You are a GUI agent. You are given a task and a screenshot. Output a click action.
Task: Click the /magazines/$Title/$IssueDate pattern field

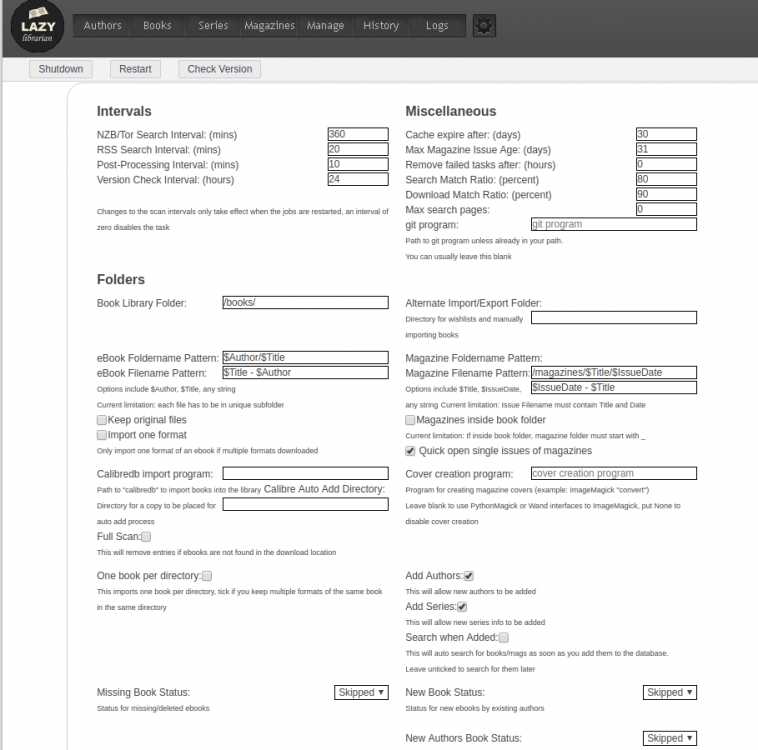(x=614, y=372)
